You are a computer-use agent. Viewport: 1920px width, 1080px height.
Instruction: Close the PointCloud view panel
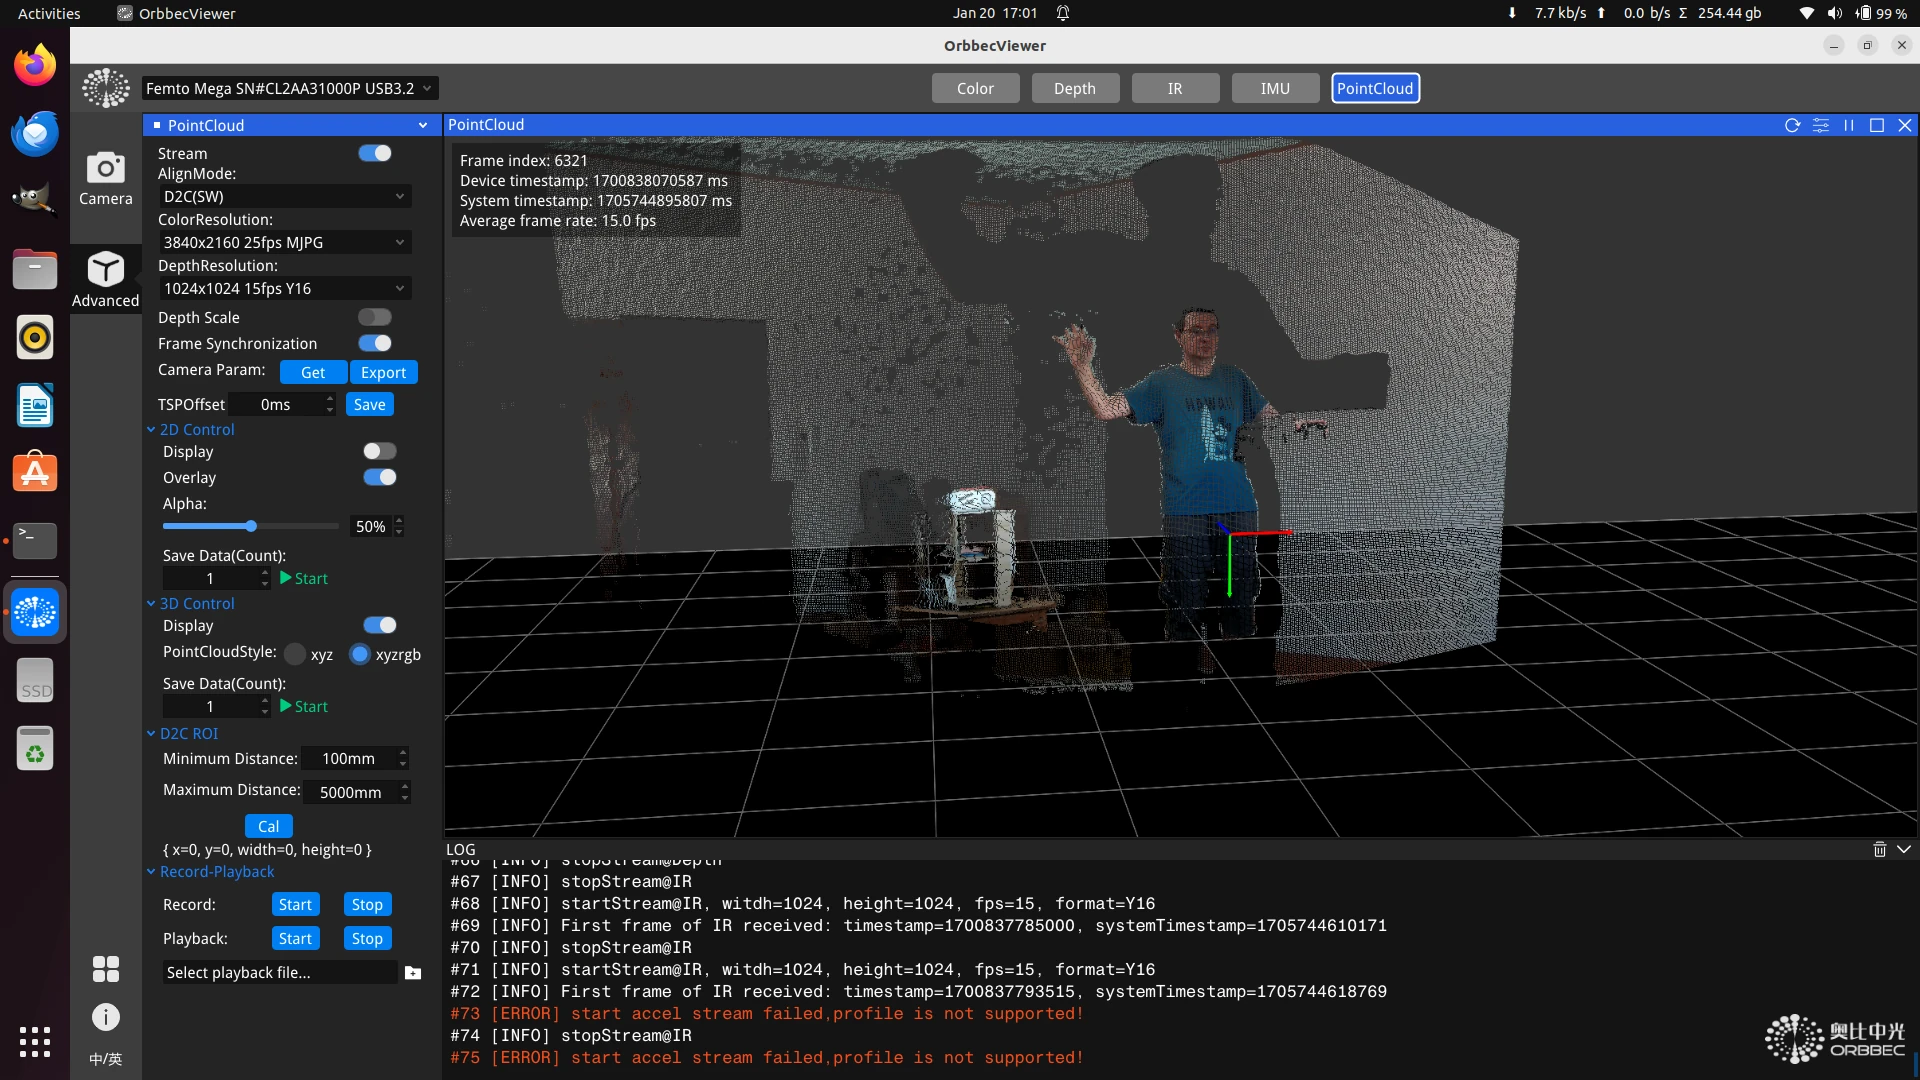pos(1904,125)
